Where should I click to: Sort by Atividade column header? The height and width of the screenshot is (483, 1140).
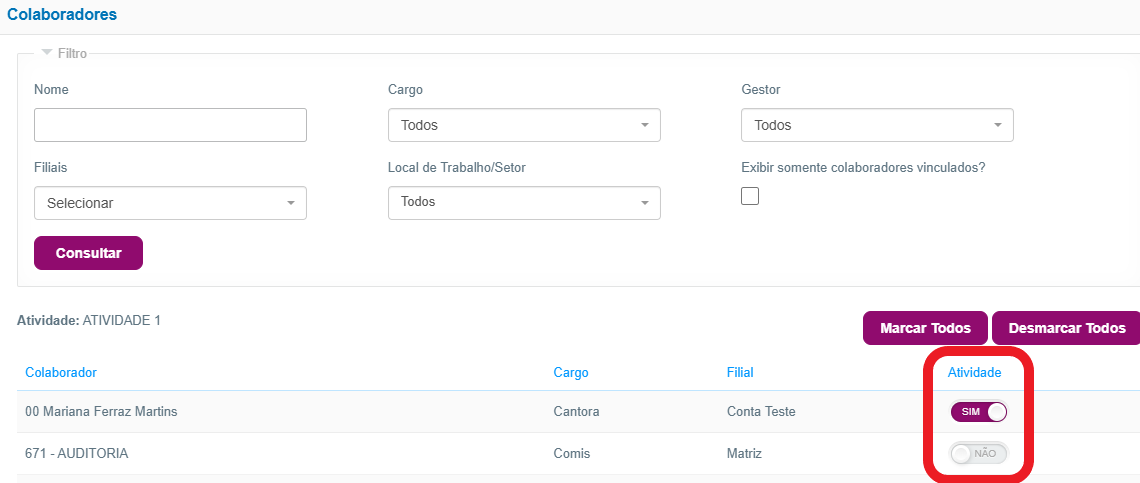(974, 372)
